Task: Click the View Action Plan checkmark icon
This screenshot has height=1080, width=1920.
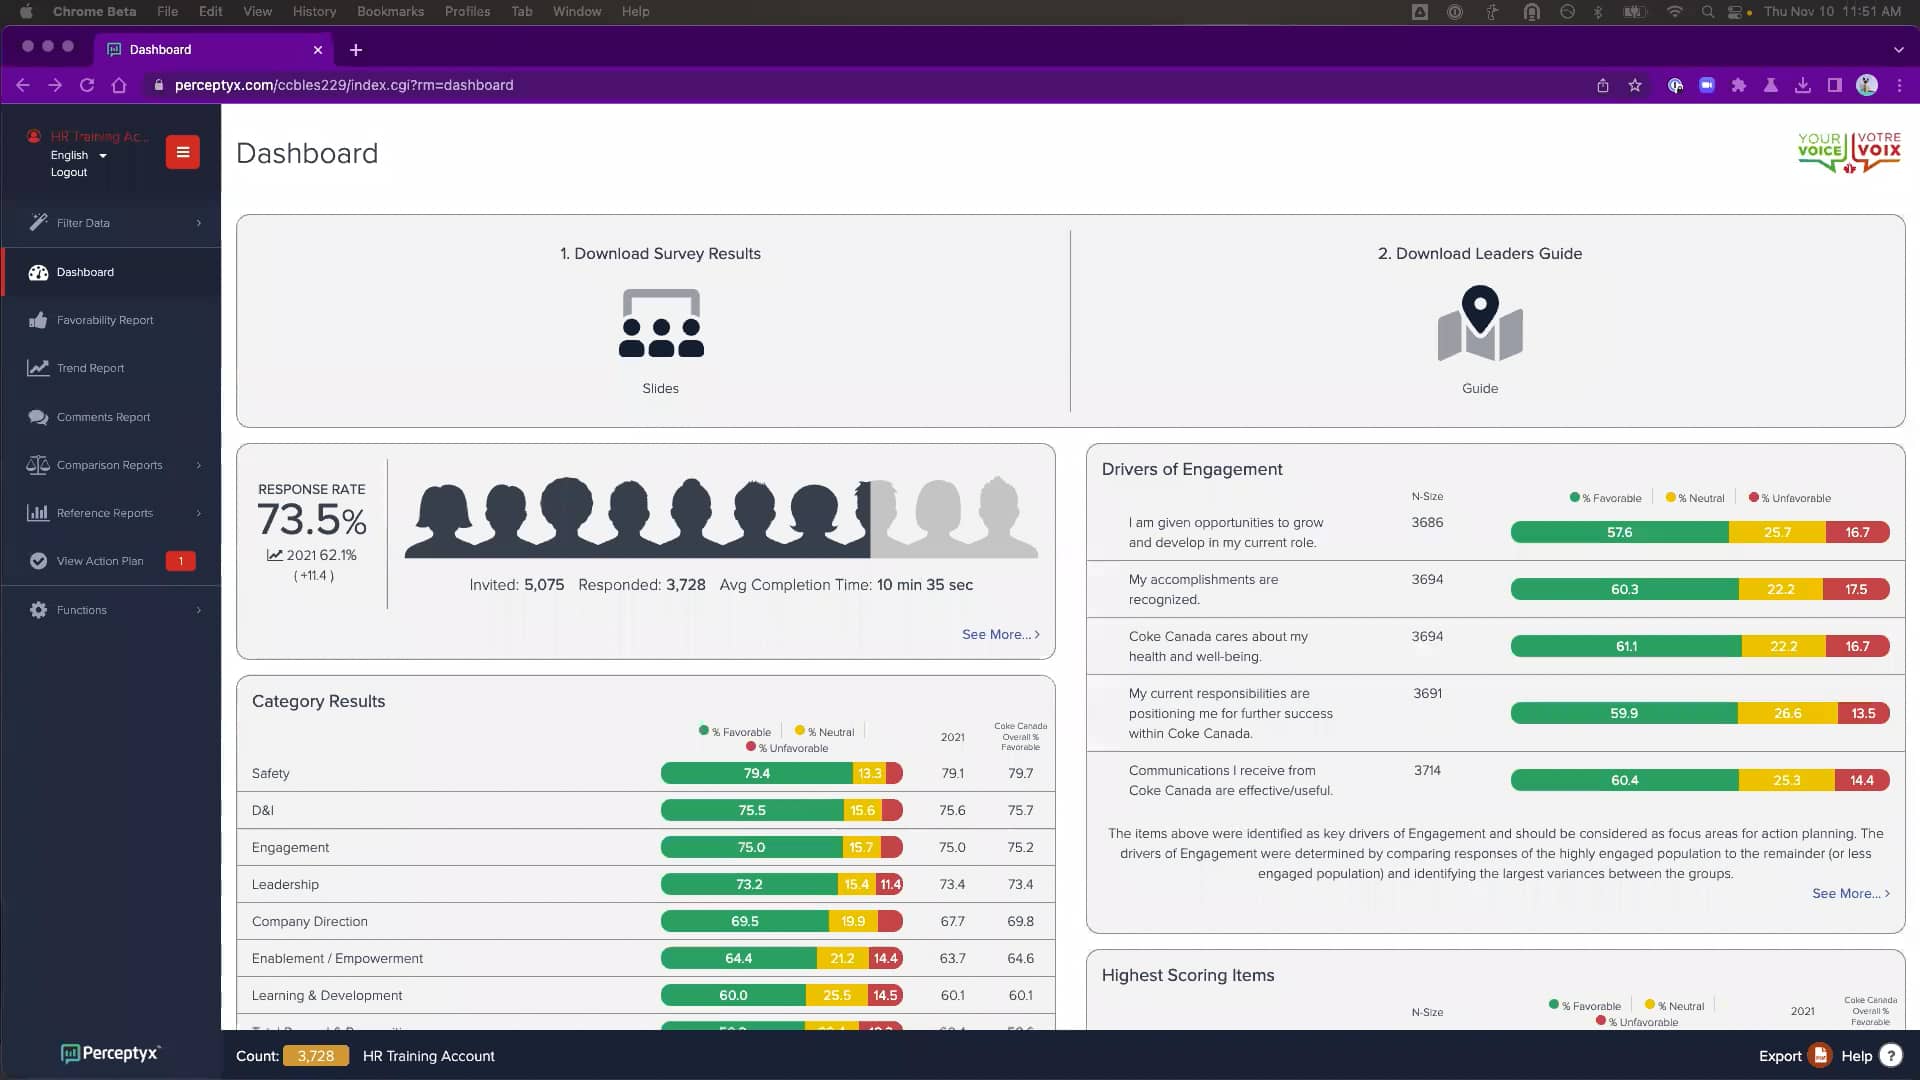Action: click(37, 561)
